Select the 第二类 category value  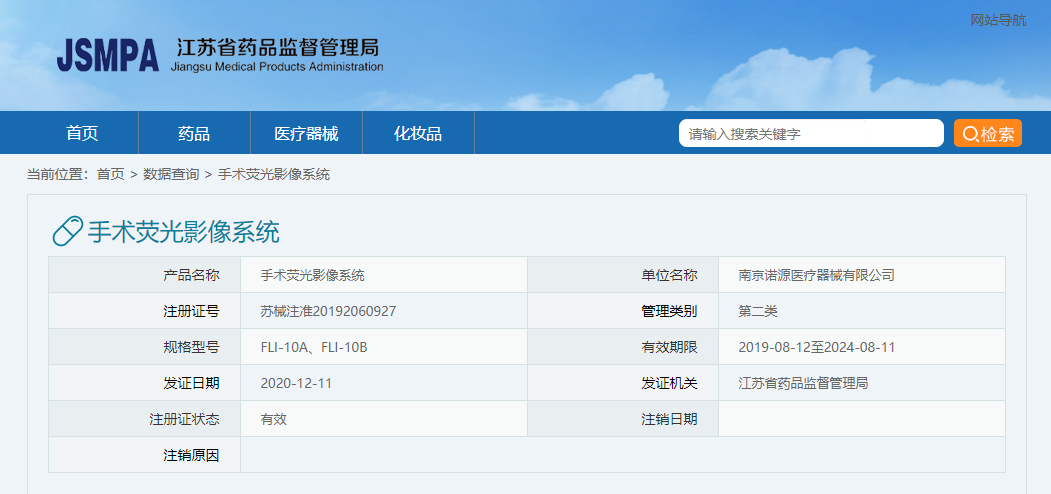point(758,312)
